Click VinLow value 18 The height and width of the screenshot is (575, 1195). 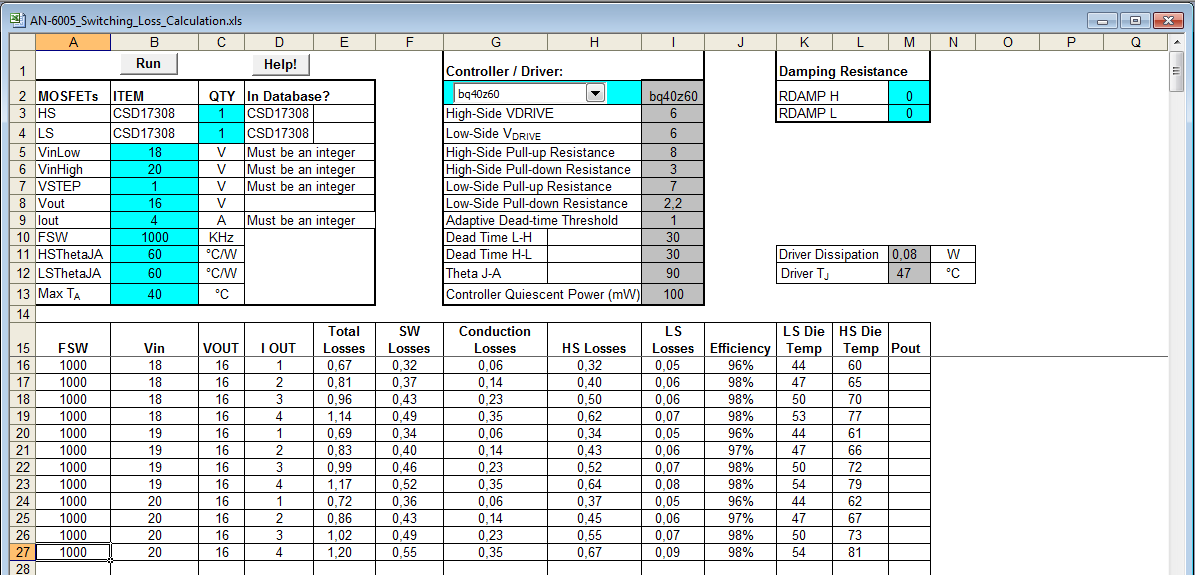tap(155, 152)
